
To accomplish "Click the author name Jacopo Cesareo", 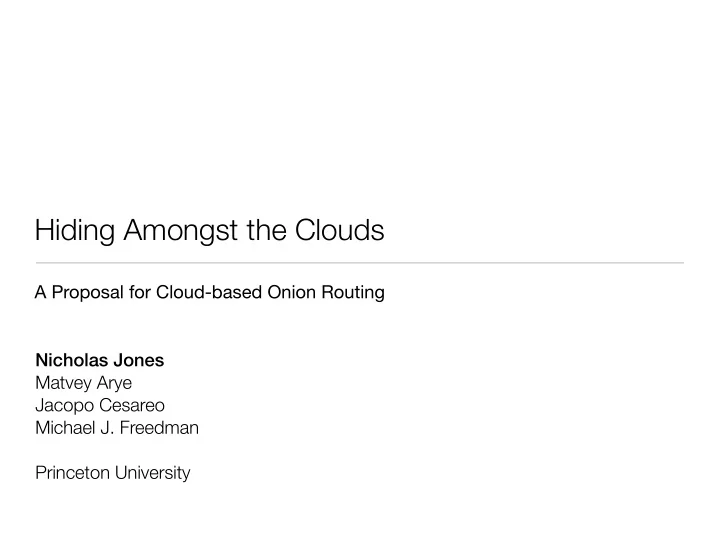I will 100,405.
